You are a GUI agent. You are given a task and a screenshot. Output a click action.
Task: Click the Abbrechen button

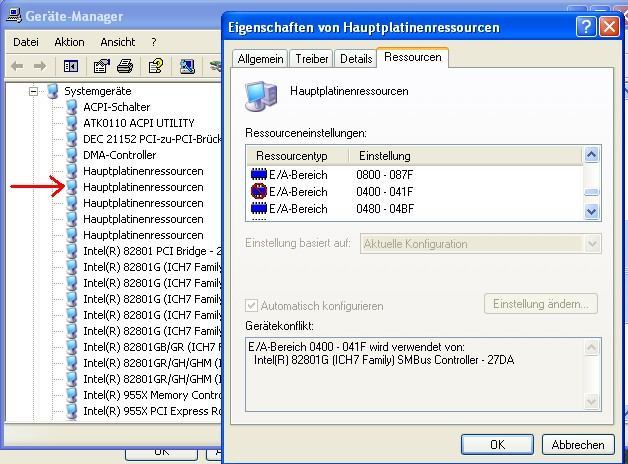pos(578,444)
